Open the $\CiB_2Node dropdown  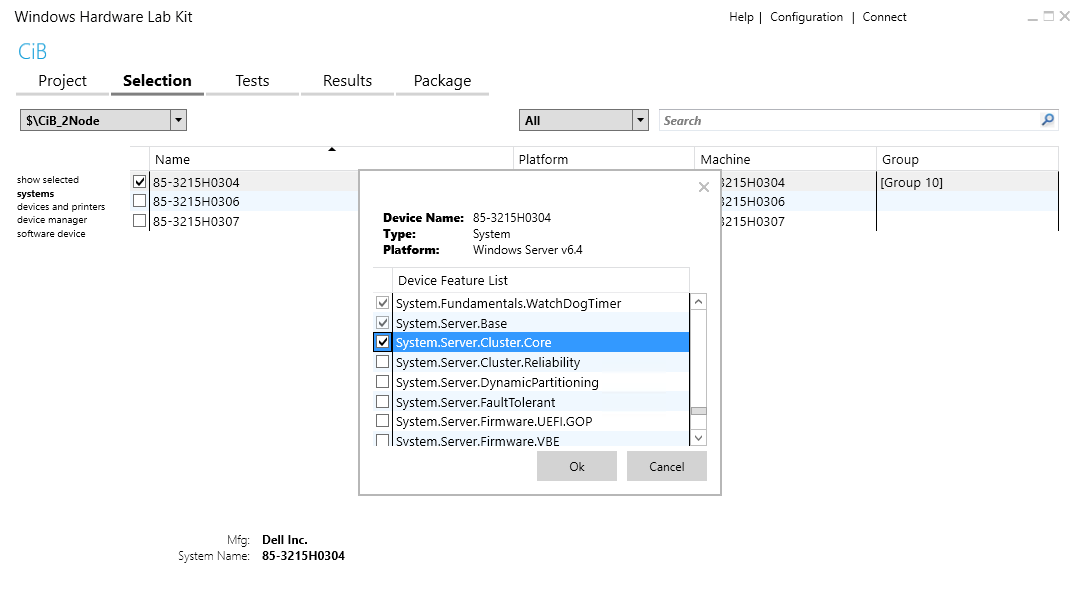point(178,120)
